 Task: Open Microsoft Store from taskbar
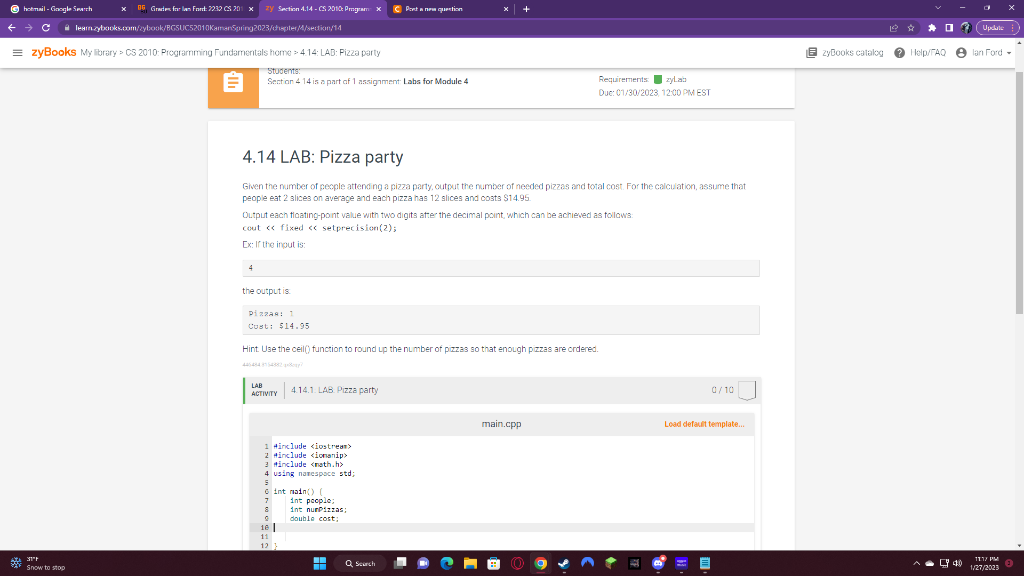click(494, 564)
